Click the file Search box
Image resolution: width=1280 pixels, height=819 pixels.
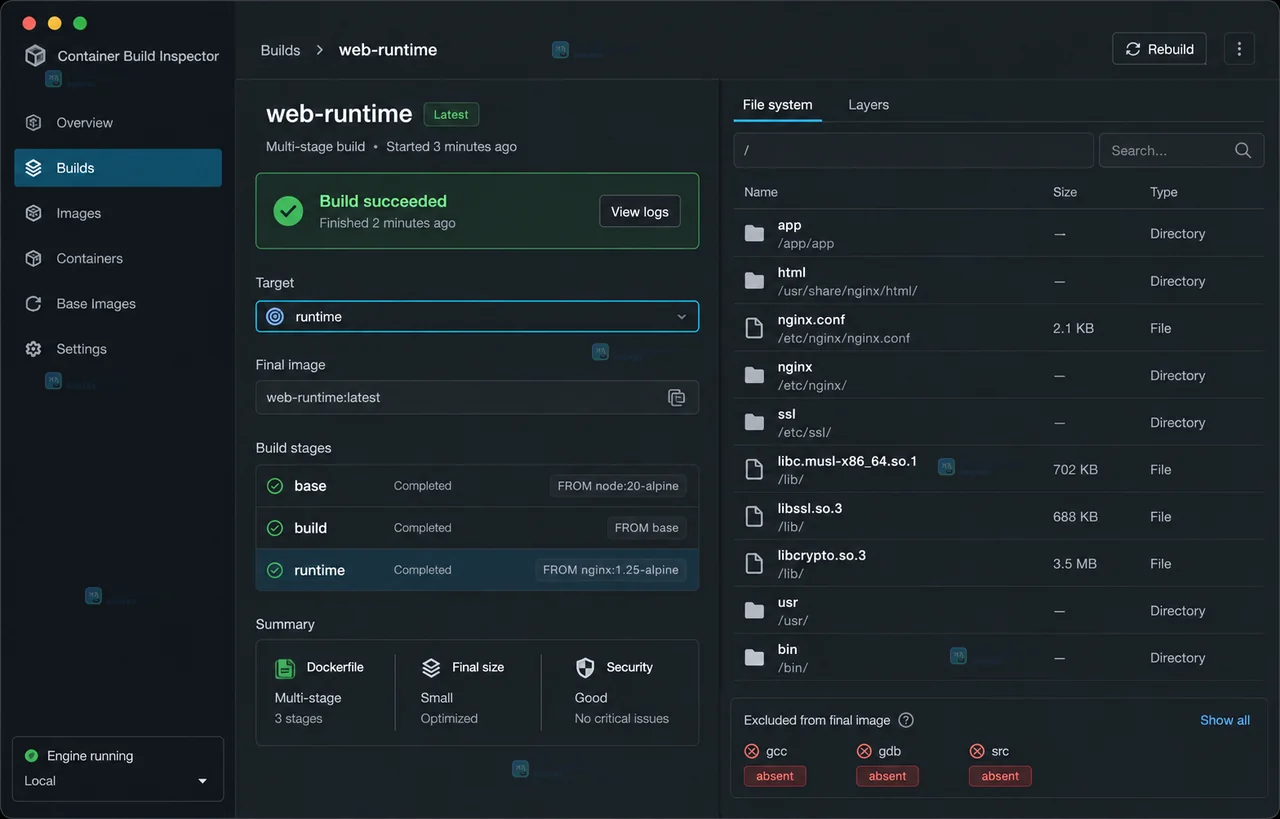(x=1181, y=151)
